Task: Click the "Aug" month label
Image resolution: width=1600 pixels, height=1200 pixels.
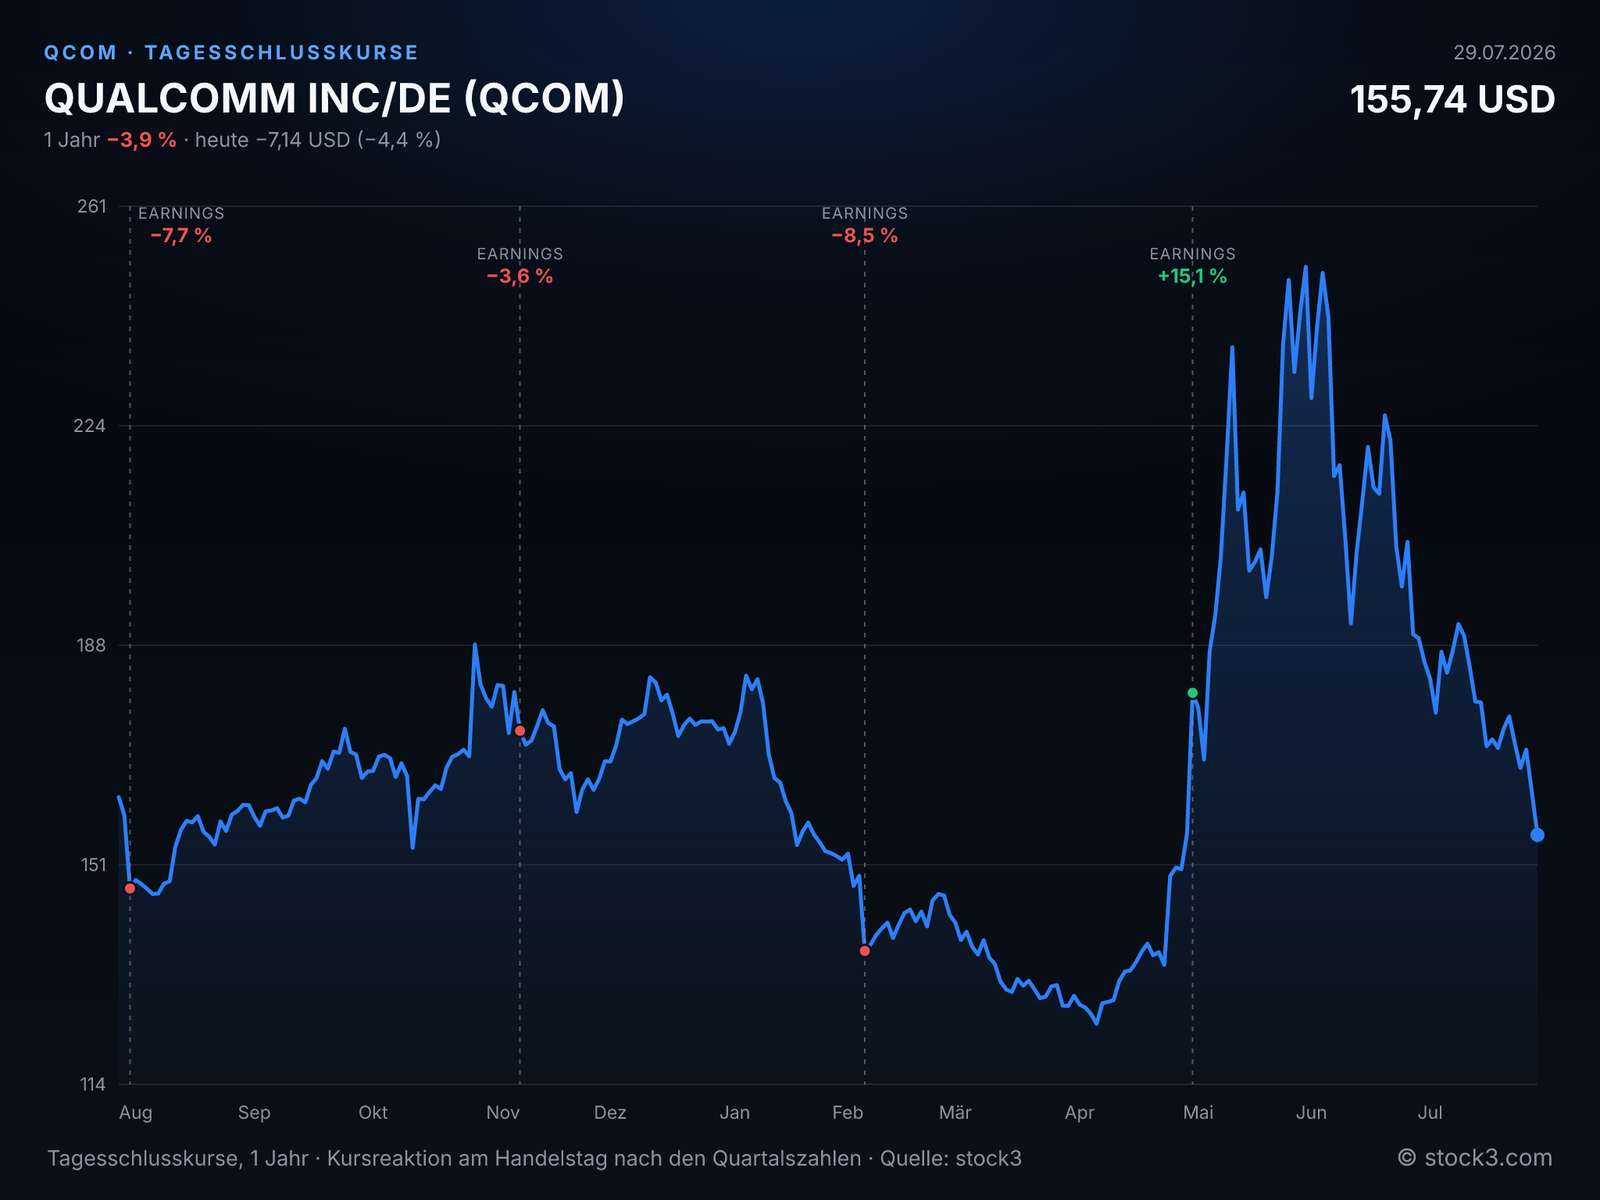Action: pos(136,1113)
